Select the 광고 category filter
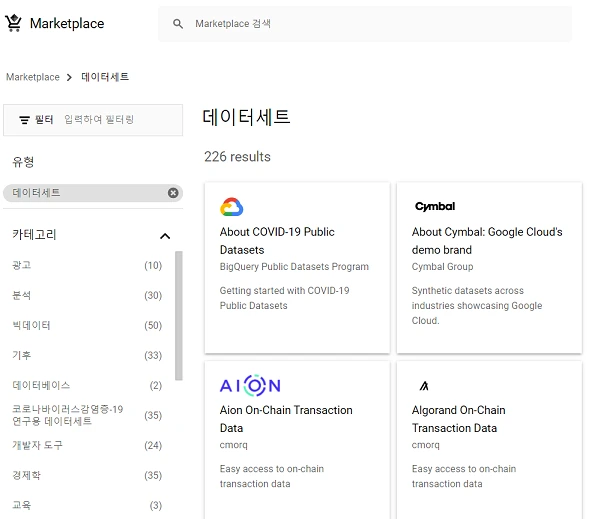616x519 pixels. coord(22,266)
